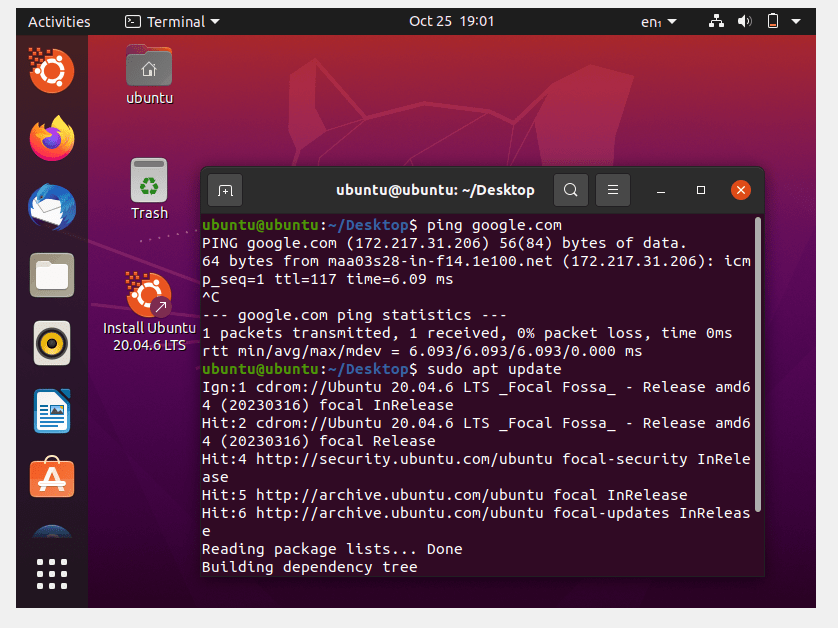
Task: Open system menu dropdown arrow
Action: (x=796, y=21)
